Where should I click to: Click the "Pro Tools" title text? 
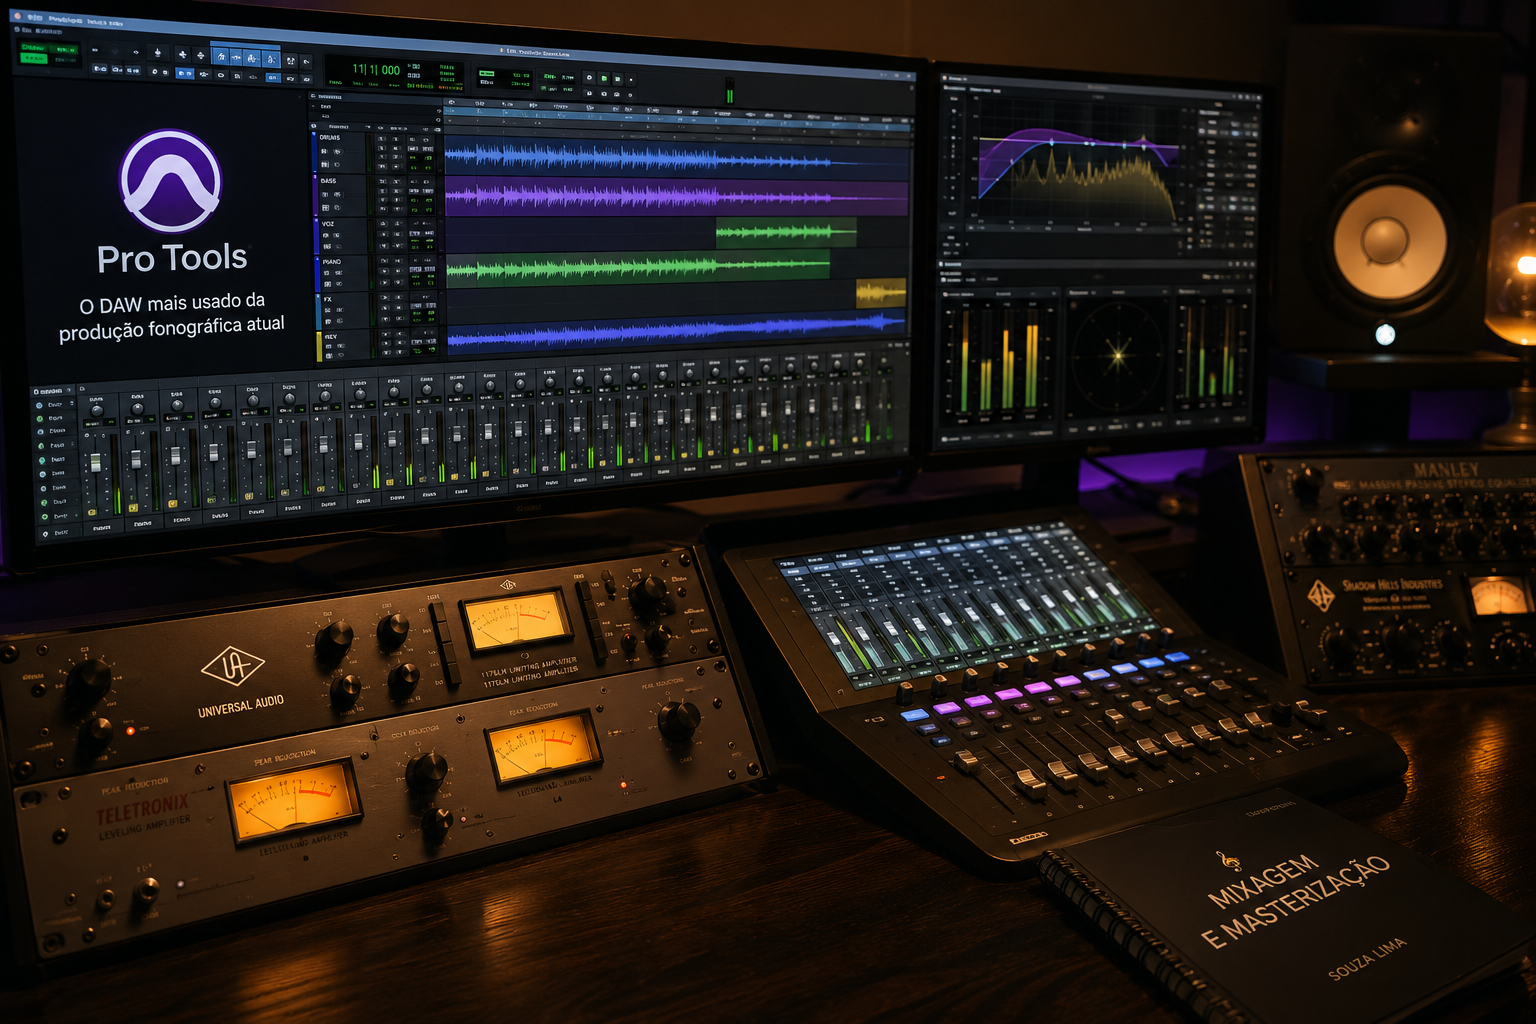pos(172,258)
